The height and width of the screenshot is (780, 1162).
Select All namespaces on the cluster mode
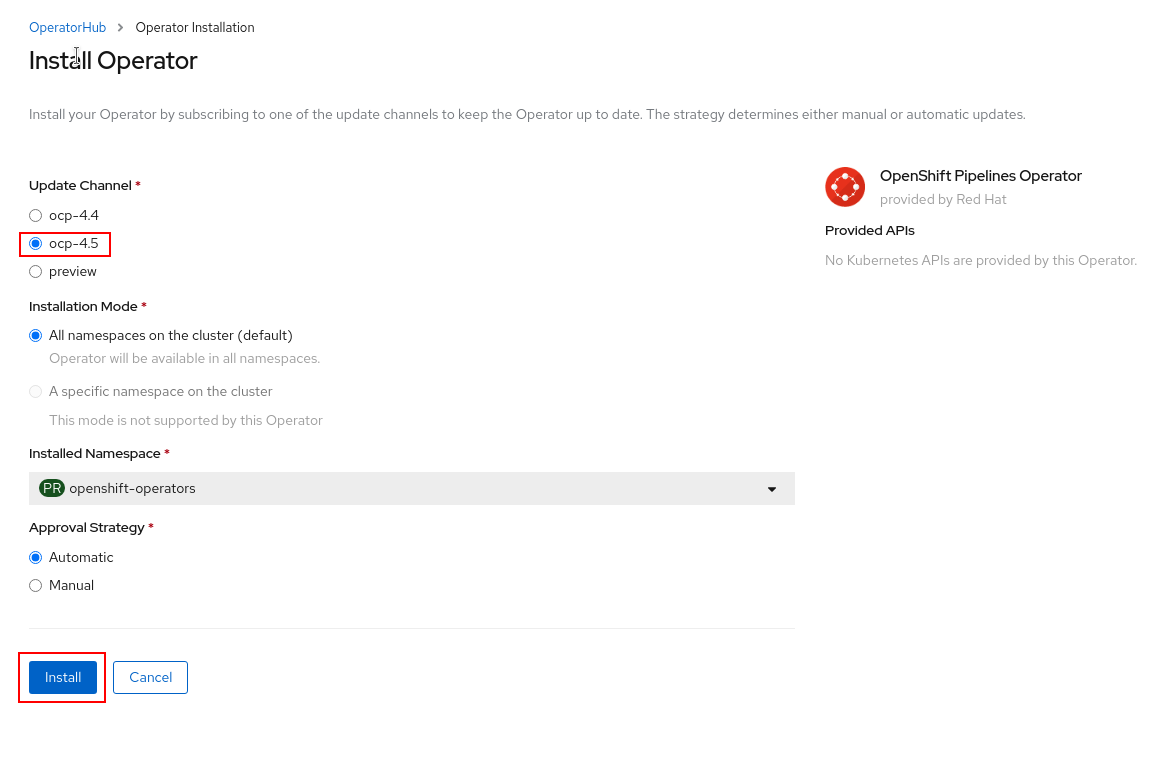coord(36,335)
